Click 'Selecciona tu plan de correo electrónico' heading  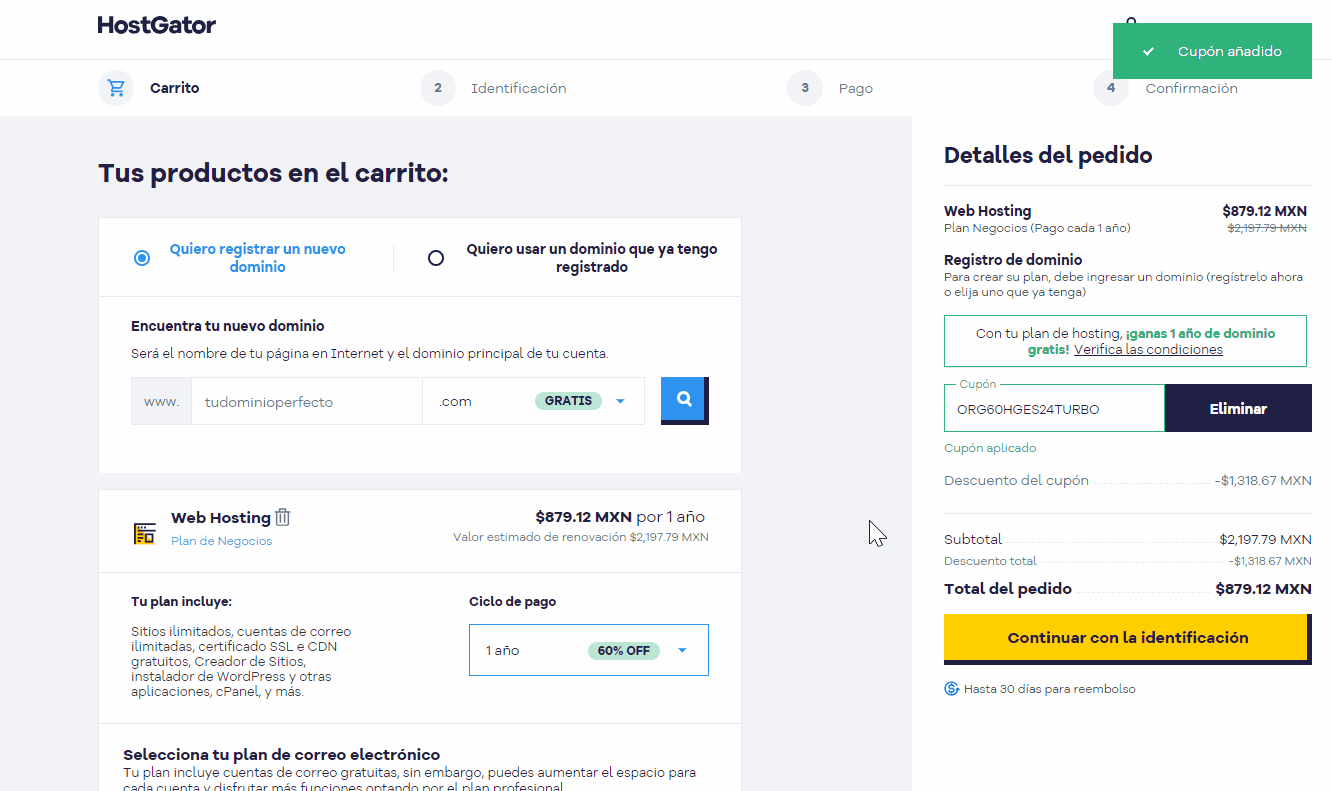281,754
